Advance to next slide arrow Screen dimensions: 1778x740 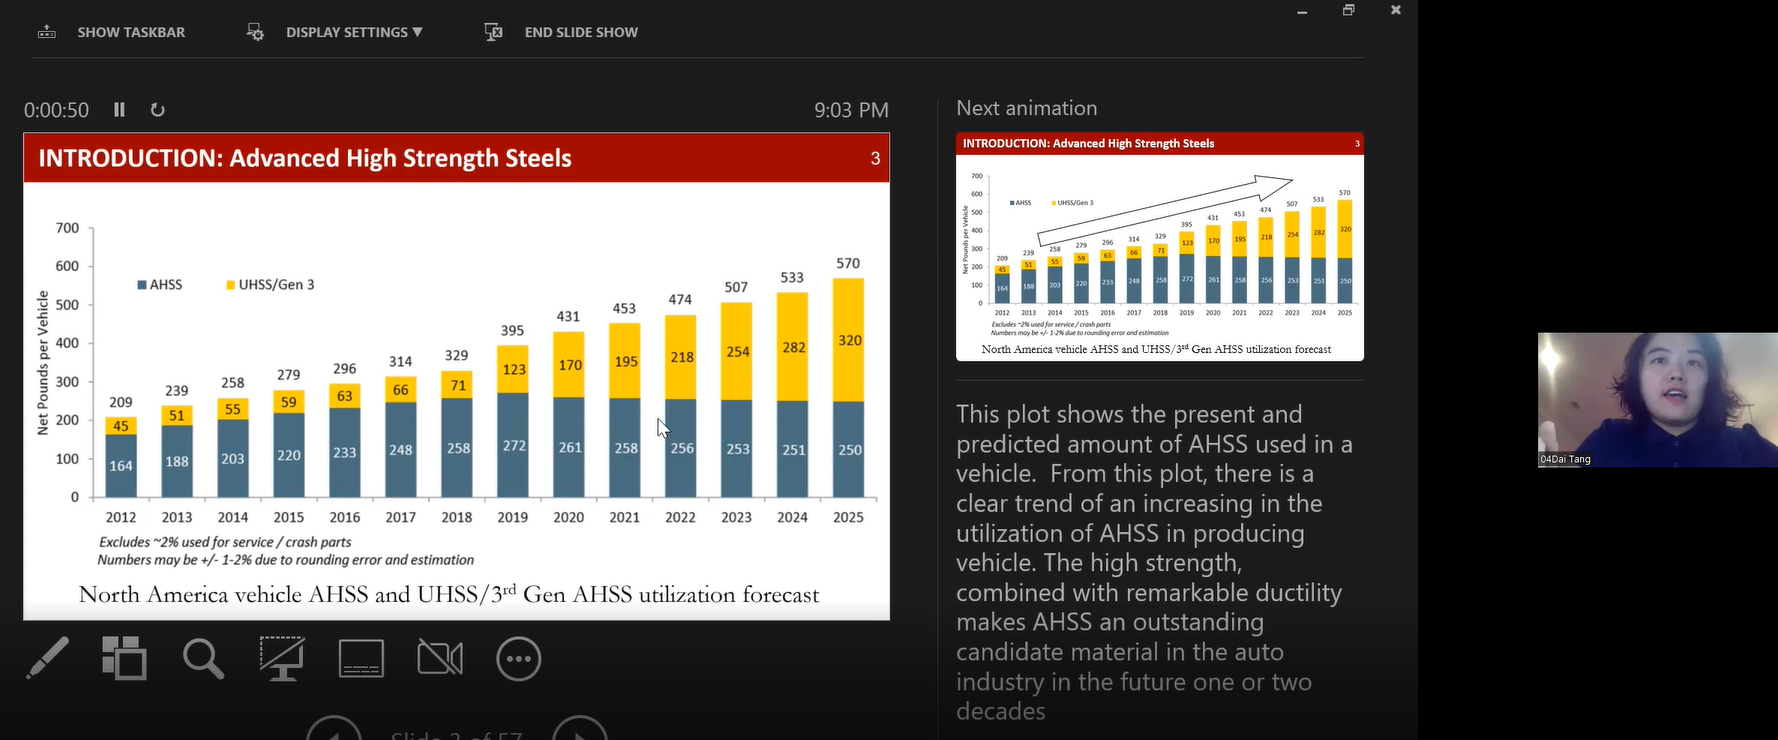(579, 730)
